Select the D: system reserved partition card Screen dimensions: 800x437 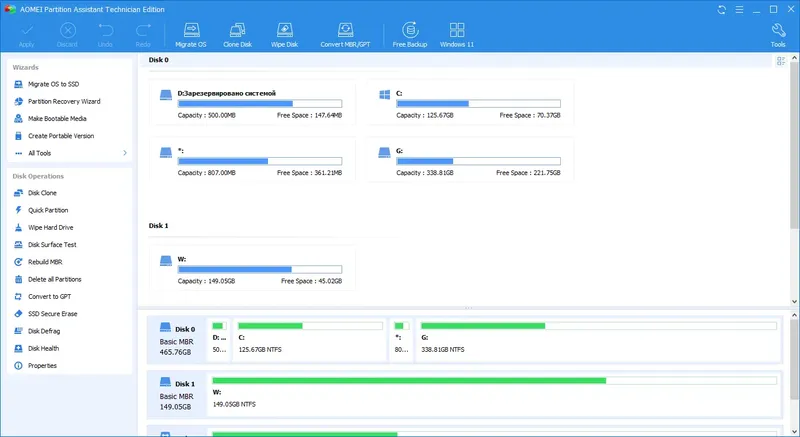tap(252, 104)
